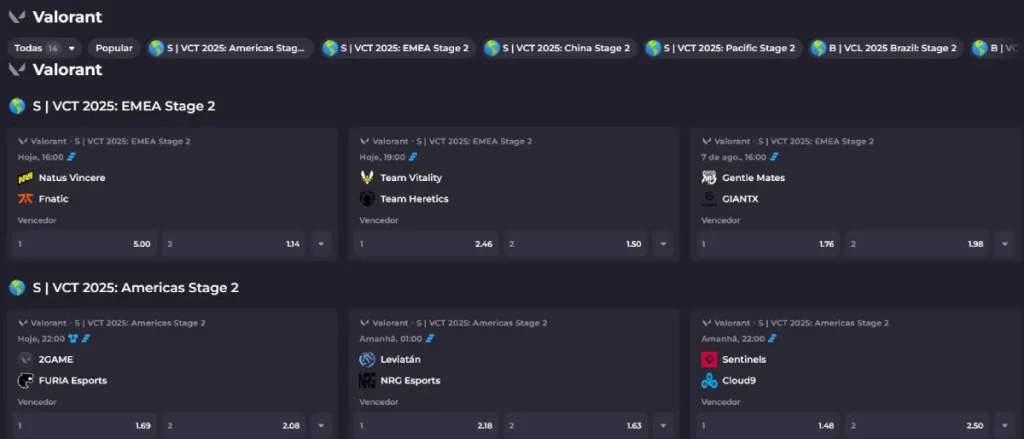1024x439 pixels.
Task: Expand more markets for Sentinels vs Cloud9
Action: (x=1004, y=426)
